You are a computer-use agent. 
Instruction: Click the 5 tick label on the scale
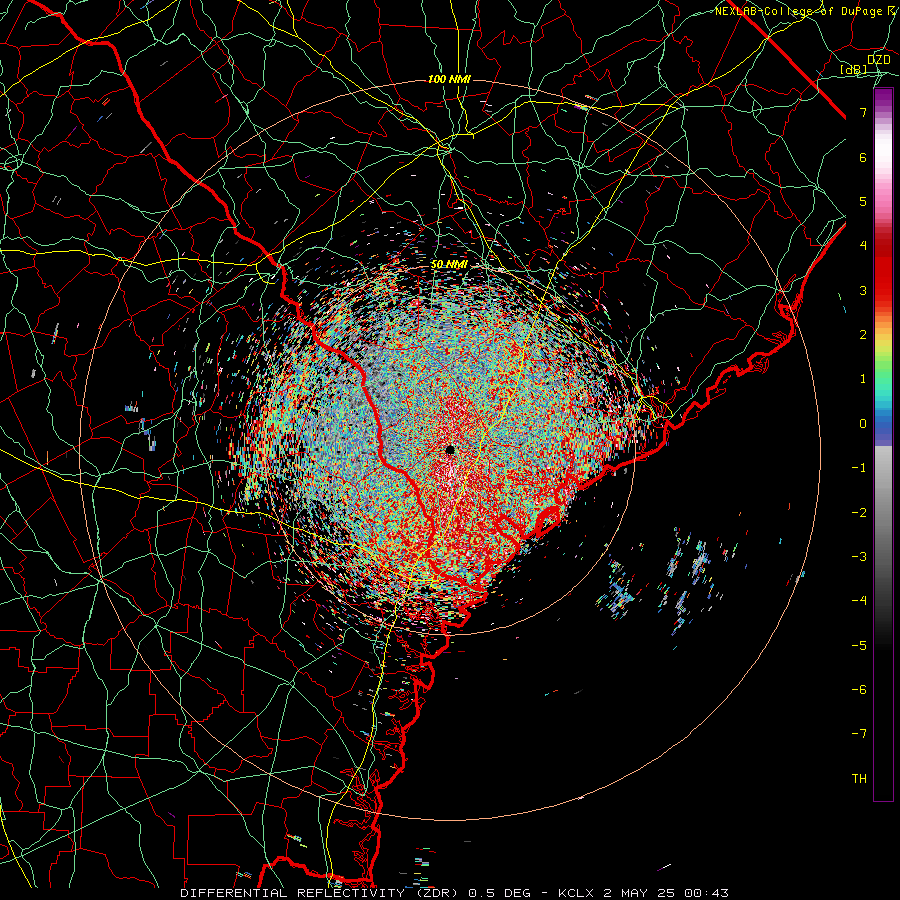pyautogui.click(x=863, y=201)
